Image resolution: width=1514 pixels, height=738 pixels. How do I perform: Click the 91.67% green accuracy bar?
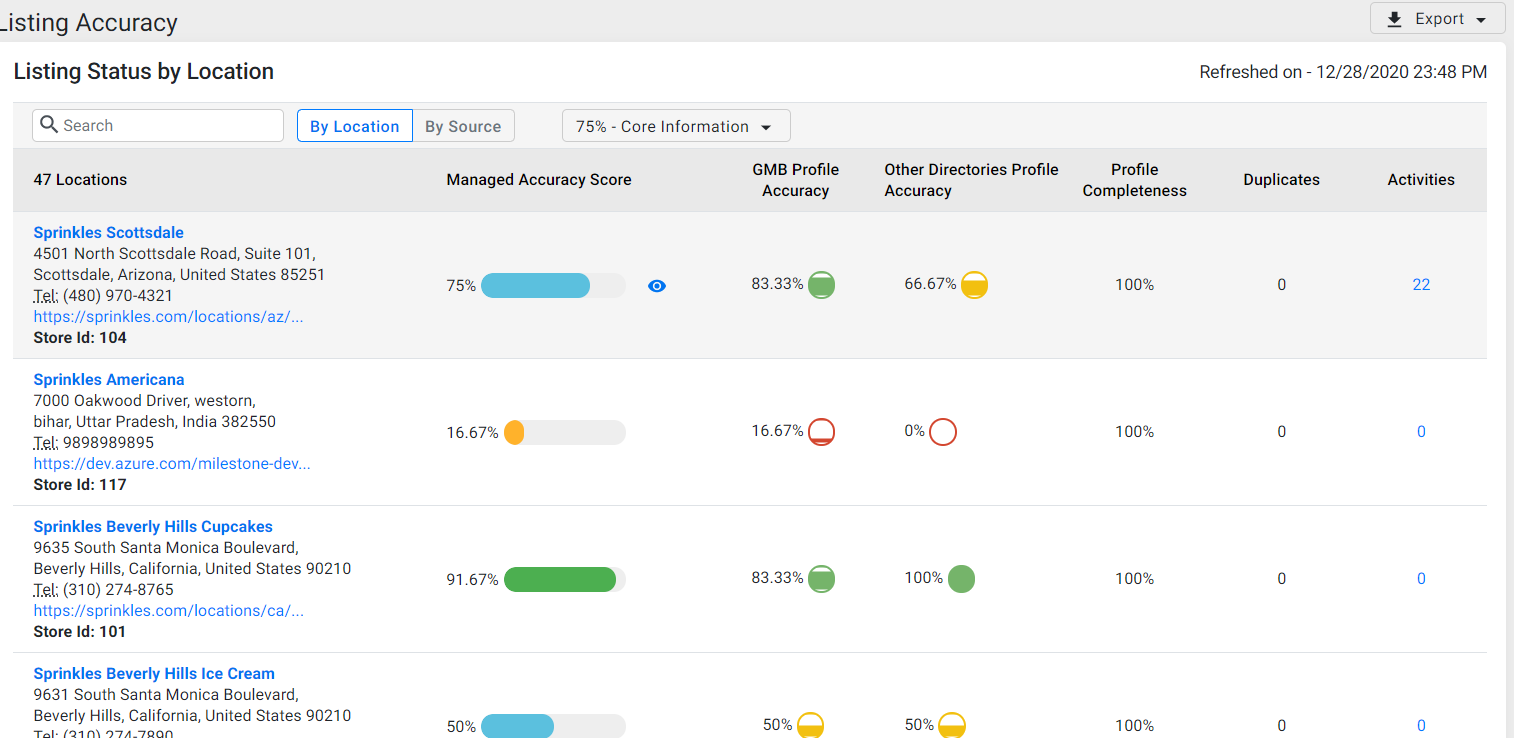click(x=565, y=580)
